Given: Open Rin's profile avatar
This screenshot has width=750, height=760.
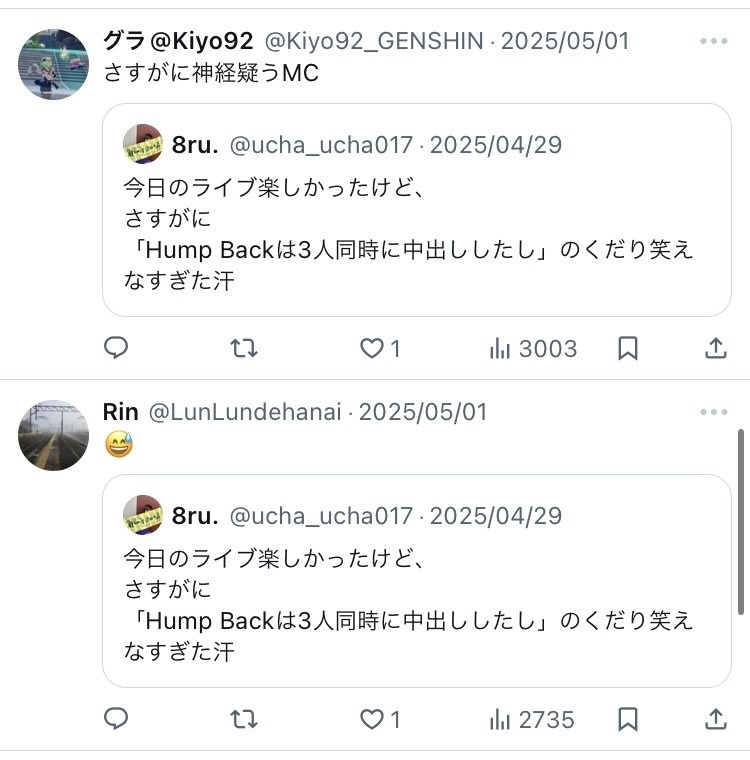Looking at the screenshot, I should (x=54, y=435).
